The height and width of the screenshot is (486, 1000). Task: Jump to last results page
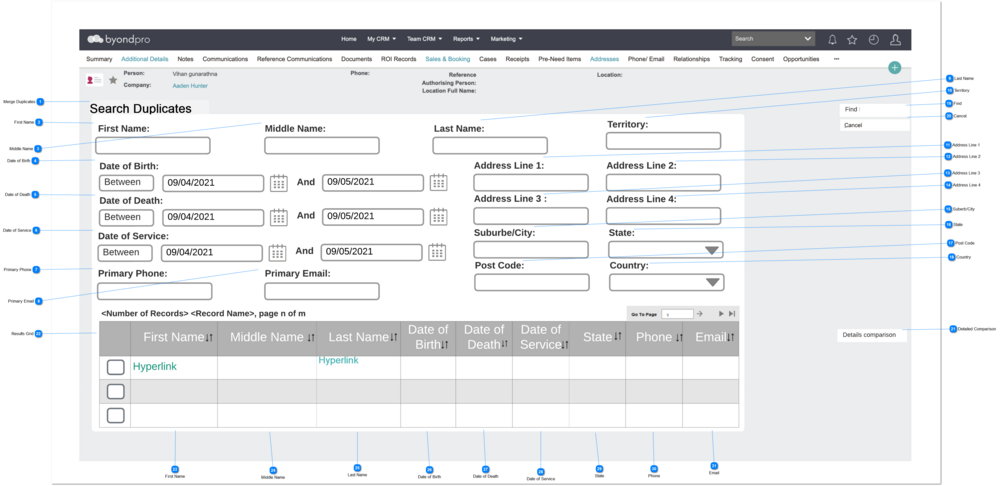(x=732, y=314)
